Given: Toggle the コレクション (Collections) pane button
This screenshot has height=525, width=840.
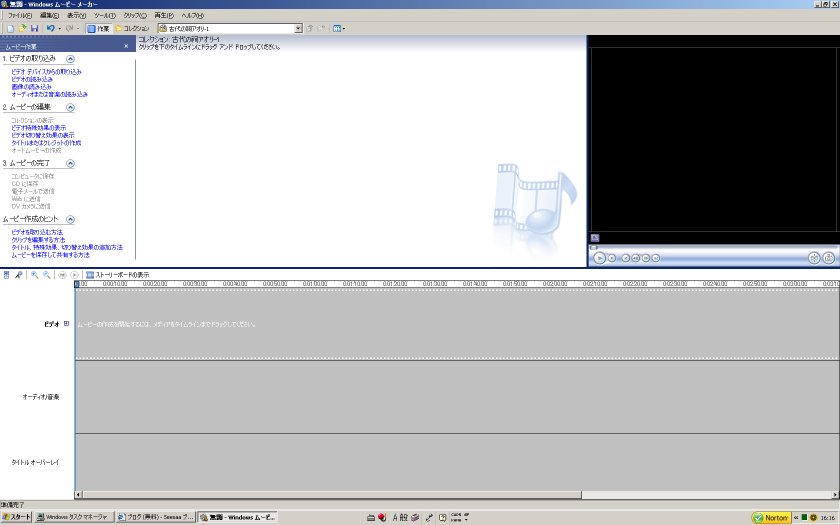Looking at the screenshot, I should point(132,28).
